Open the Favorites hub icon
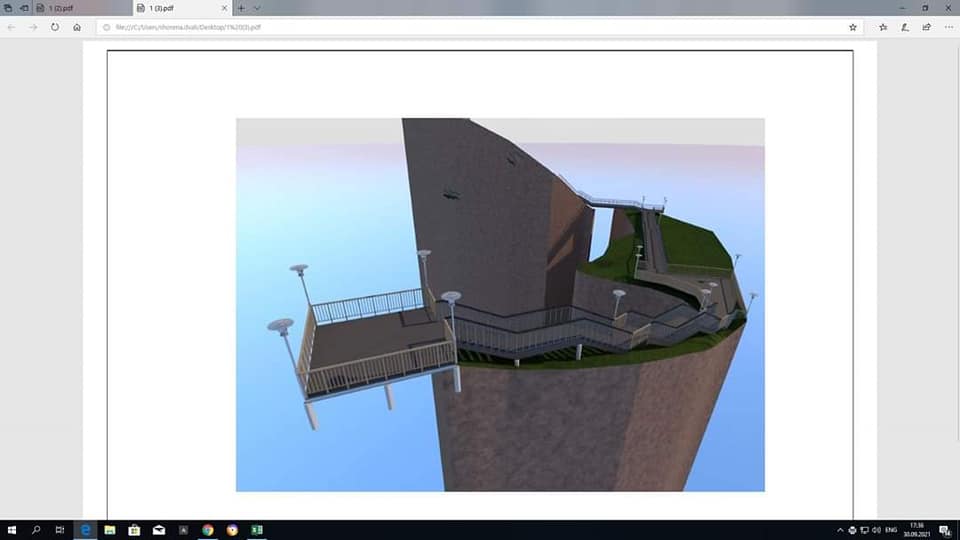The height and width of the screenshot is (540, 960). (x=883, y=27)
